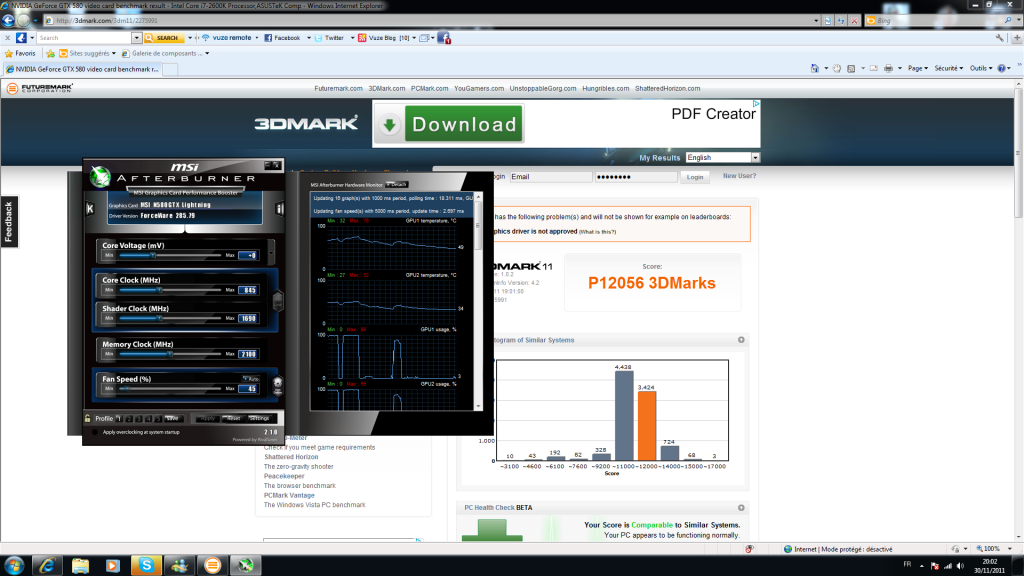Click the Afterburner Reset button
Image resolution: width=1024 pixels, height=576 pixels.
234,418
